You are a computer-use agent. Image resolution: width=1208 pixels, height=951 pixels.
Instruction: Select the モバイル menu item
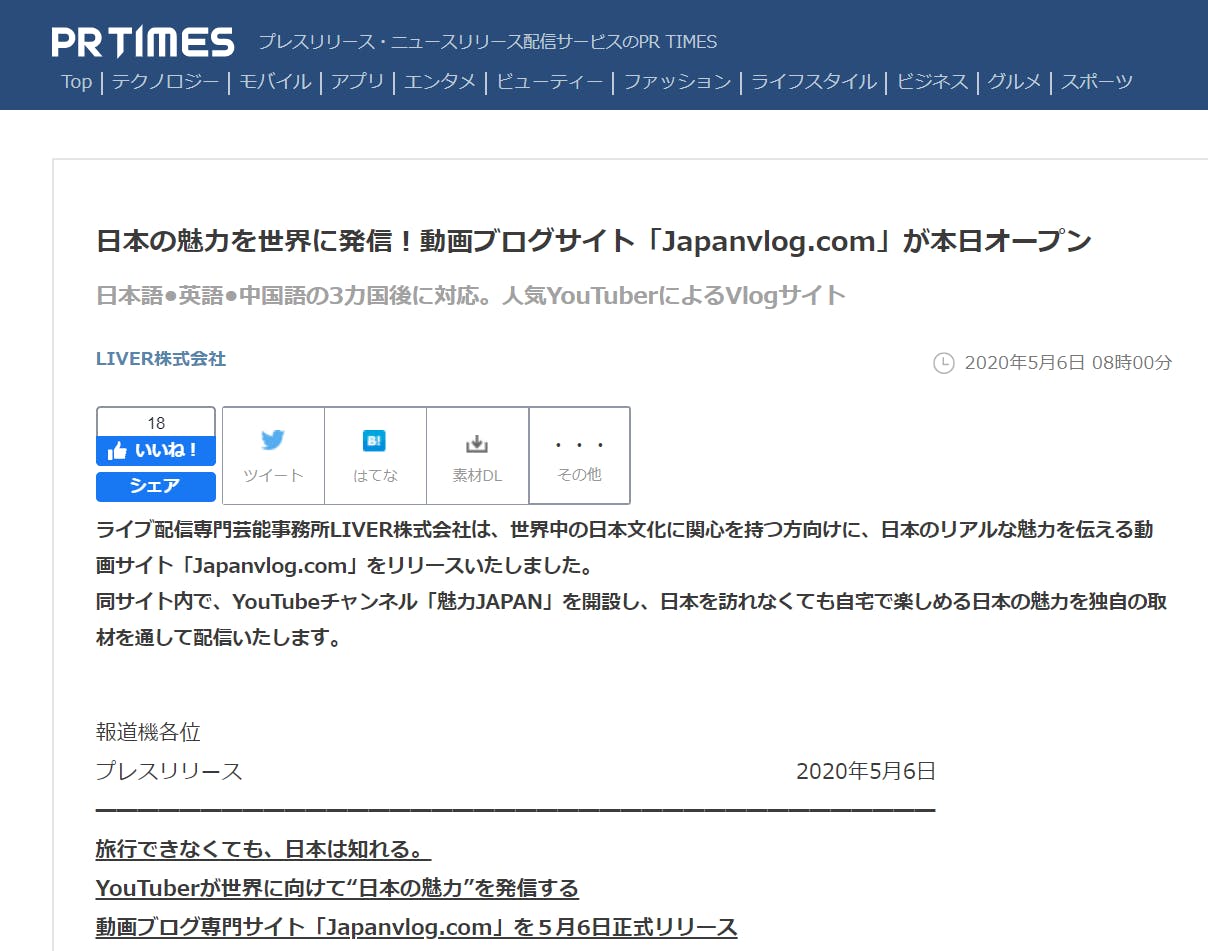(275, 82)
